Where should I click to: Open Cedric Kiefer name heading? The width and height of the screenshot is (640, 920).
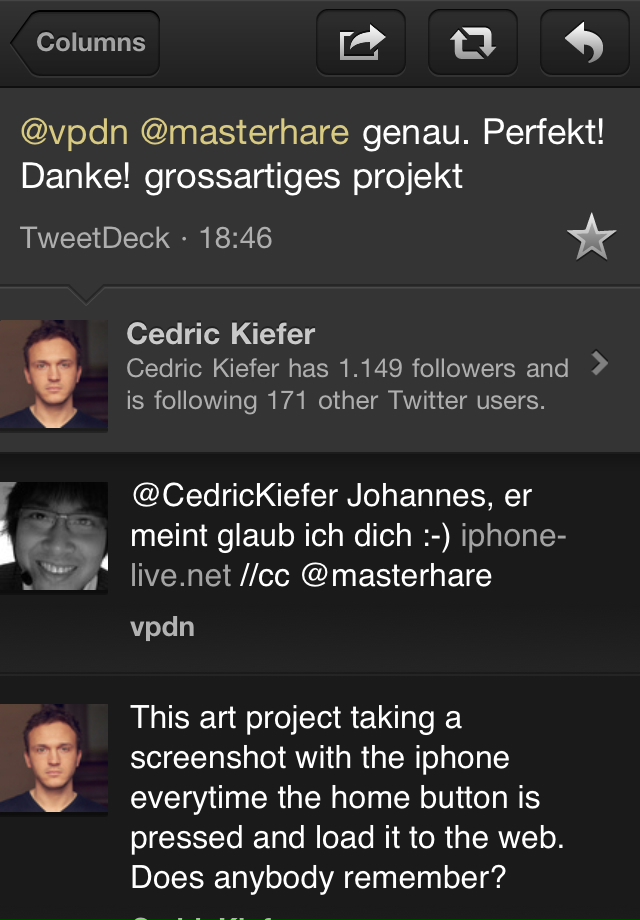221,334
